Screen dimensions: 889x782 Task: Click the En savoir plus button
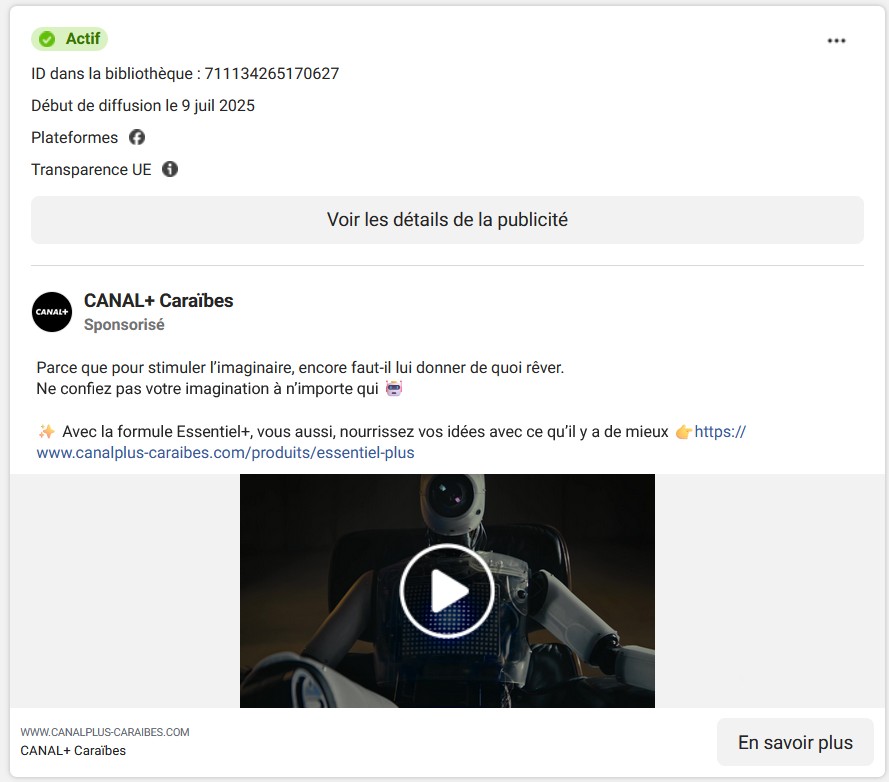(x=795, y=742)
